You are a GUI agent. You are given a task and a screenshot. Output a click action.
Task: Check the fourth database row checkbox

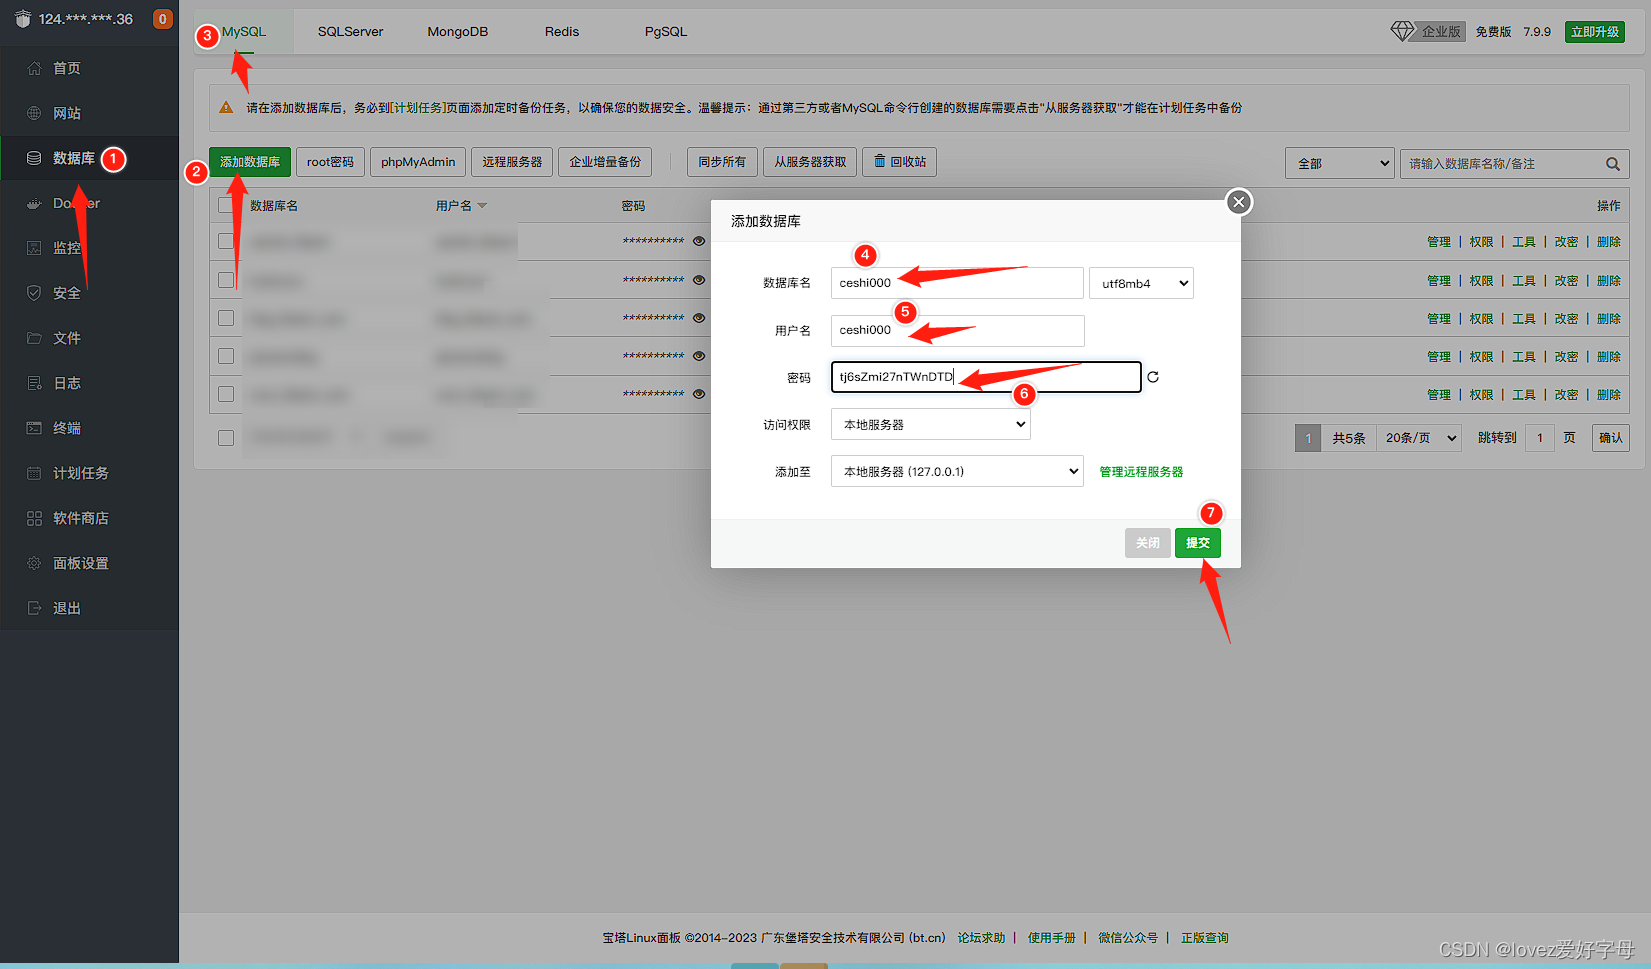point(226,356)
